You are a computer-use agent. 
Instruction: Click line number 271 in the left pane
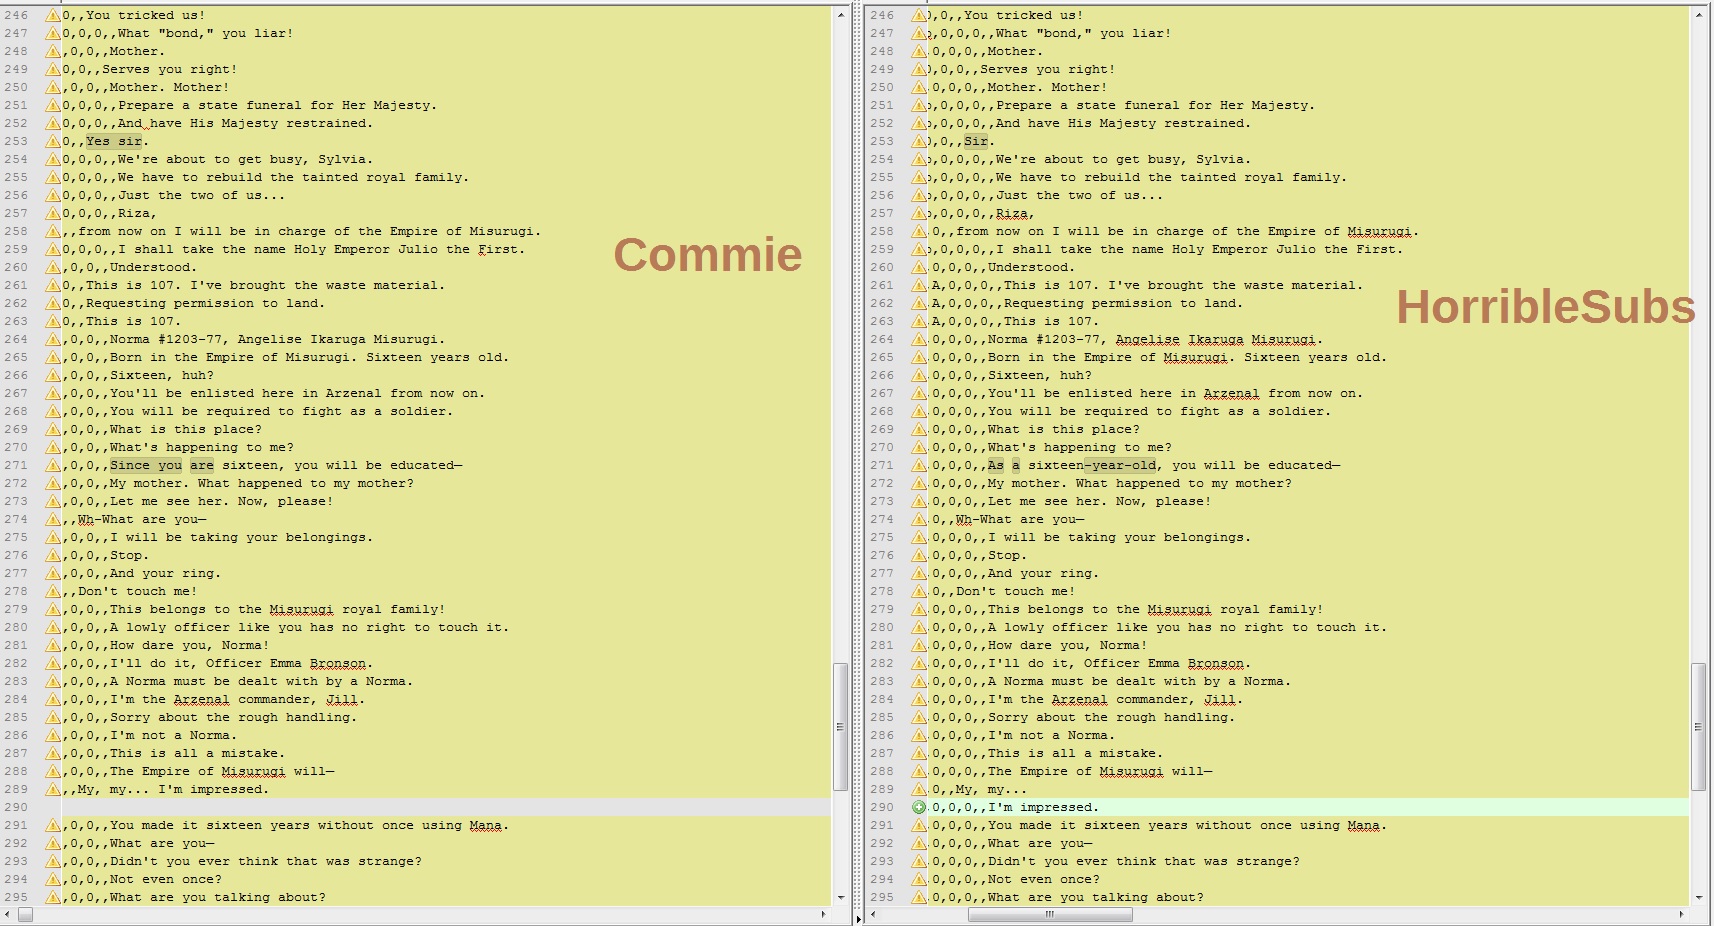(15, 465)
